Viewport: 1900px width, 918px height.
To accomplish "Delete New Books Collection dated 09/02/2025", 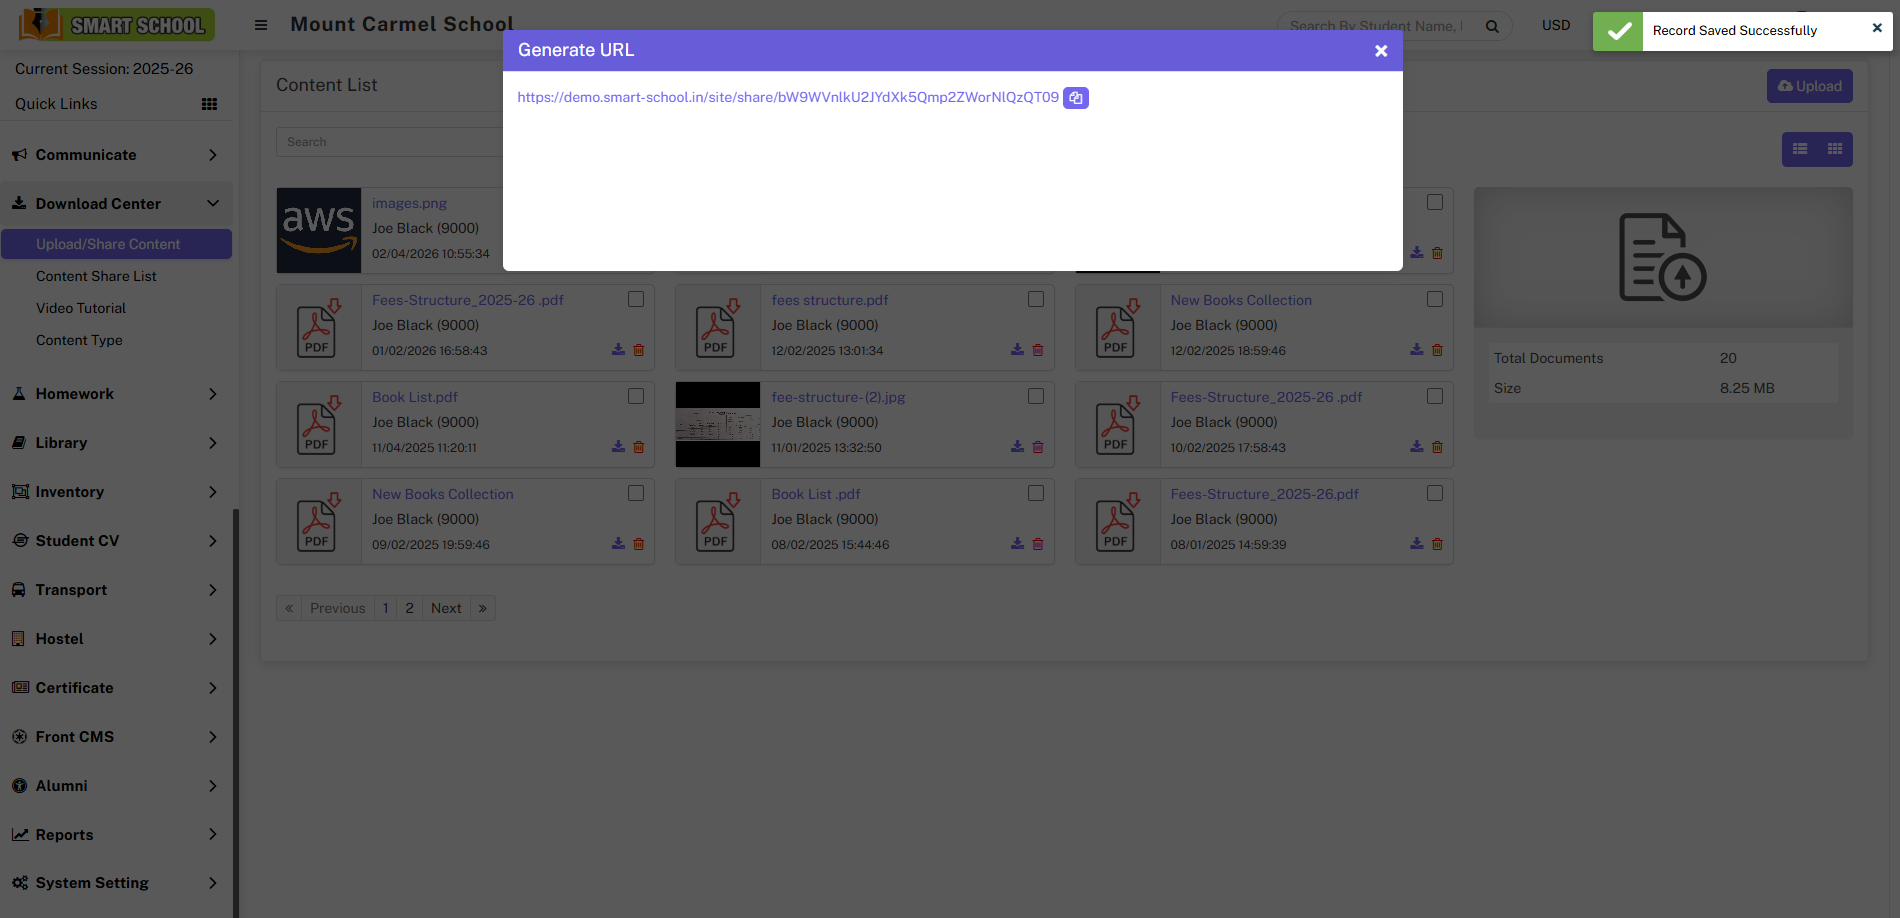I will tap(639, 544).
